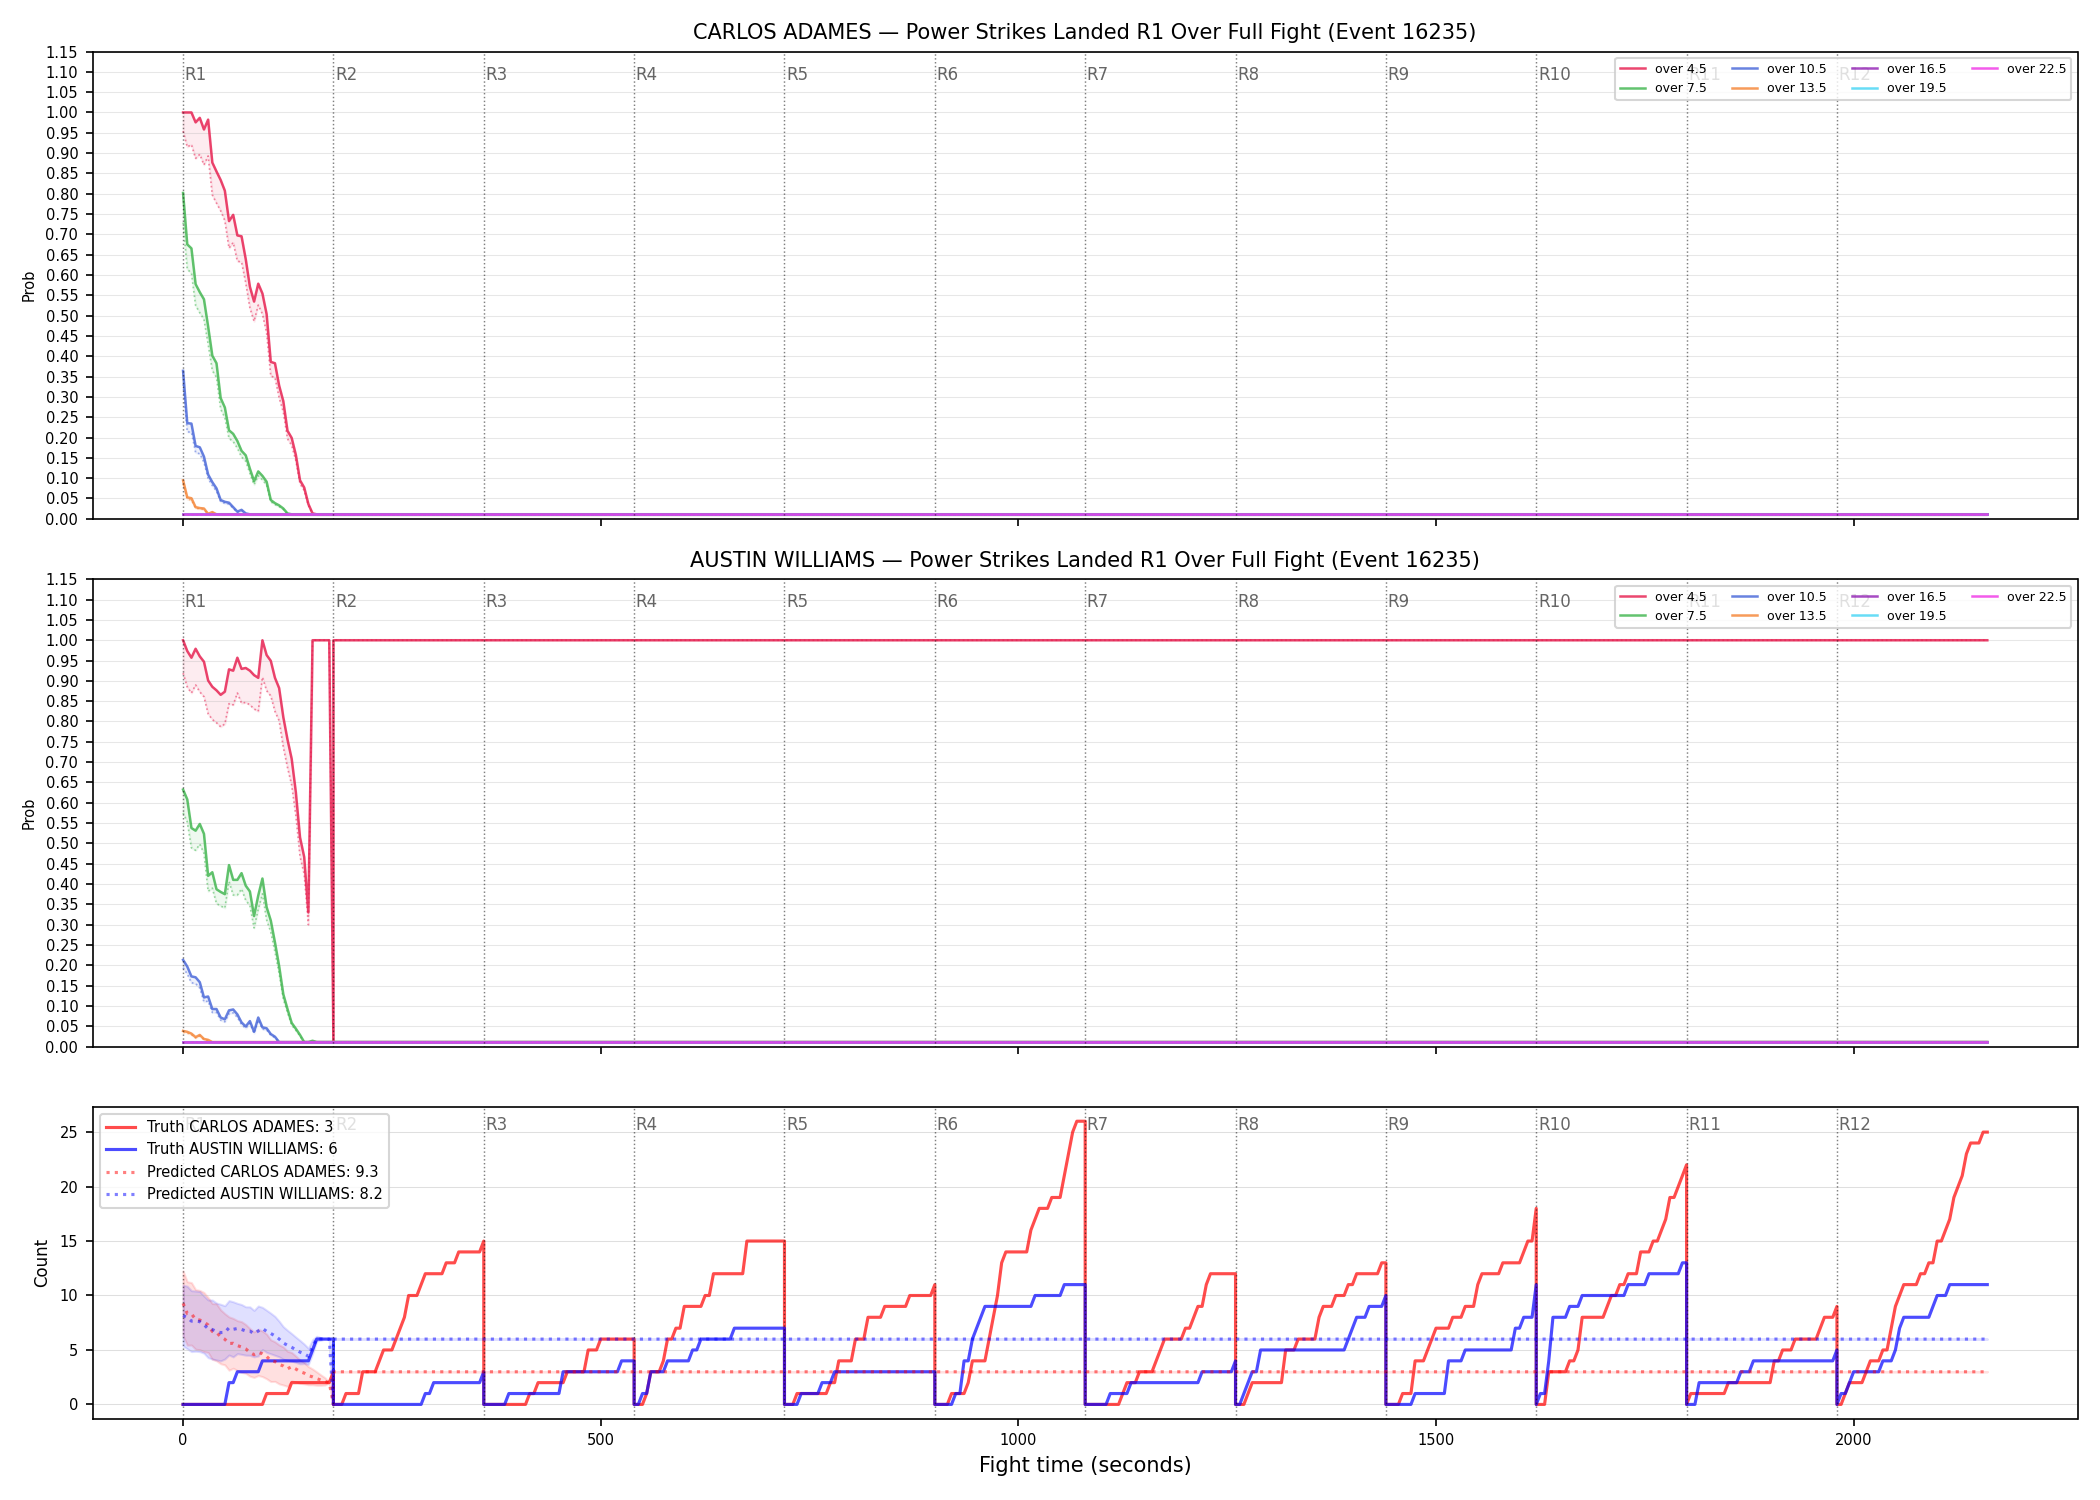
Task: Click the 1500 tick label on time axis
Action: (1436, 1440)
